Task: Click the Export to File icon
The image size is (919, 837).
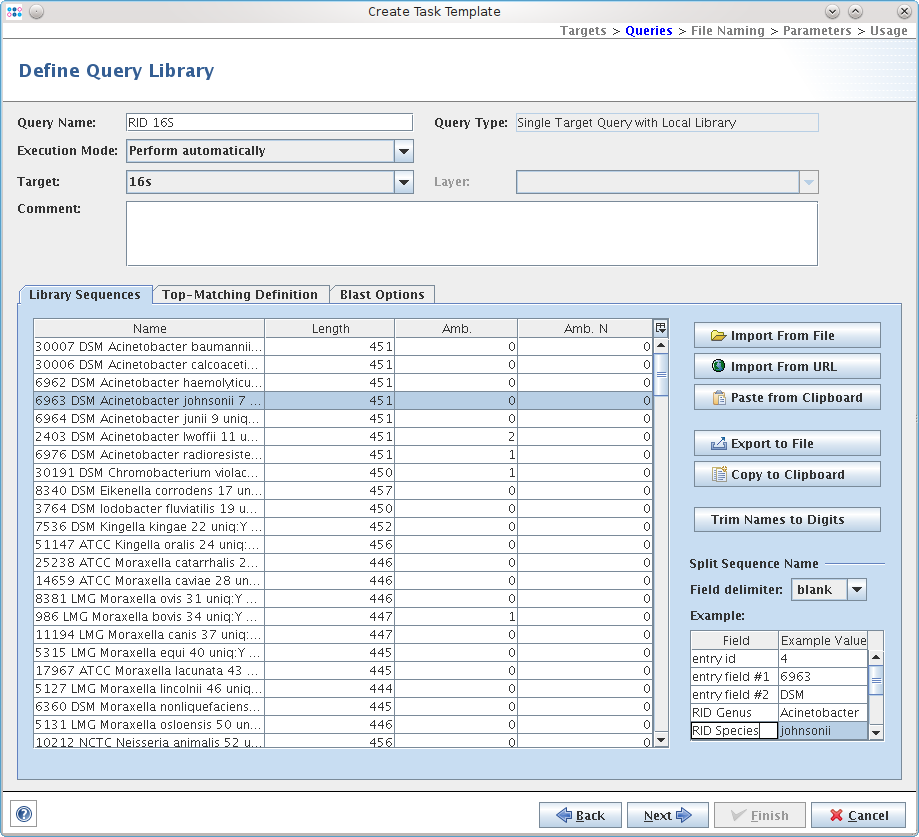Action: pyautogui.click(x=718, y=444)
